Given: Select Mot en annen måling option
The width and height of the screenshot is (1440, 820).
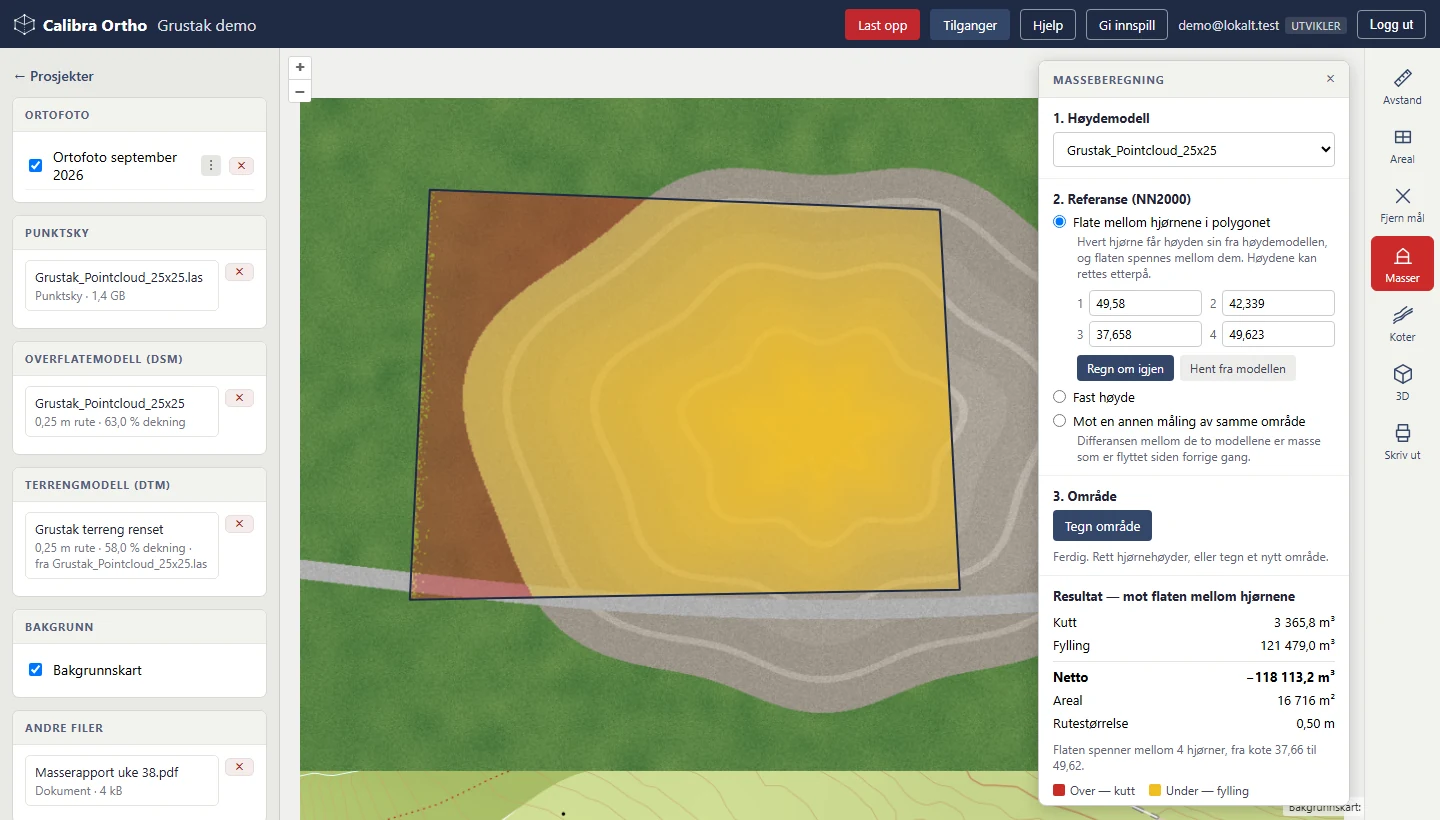Looking at the screenshot, I should (1060, 421).
